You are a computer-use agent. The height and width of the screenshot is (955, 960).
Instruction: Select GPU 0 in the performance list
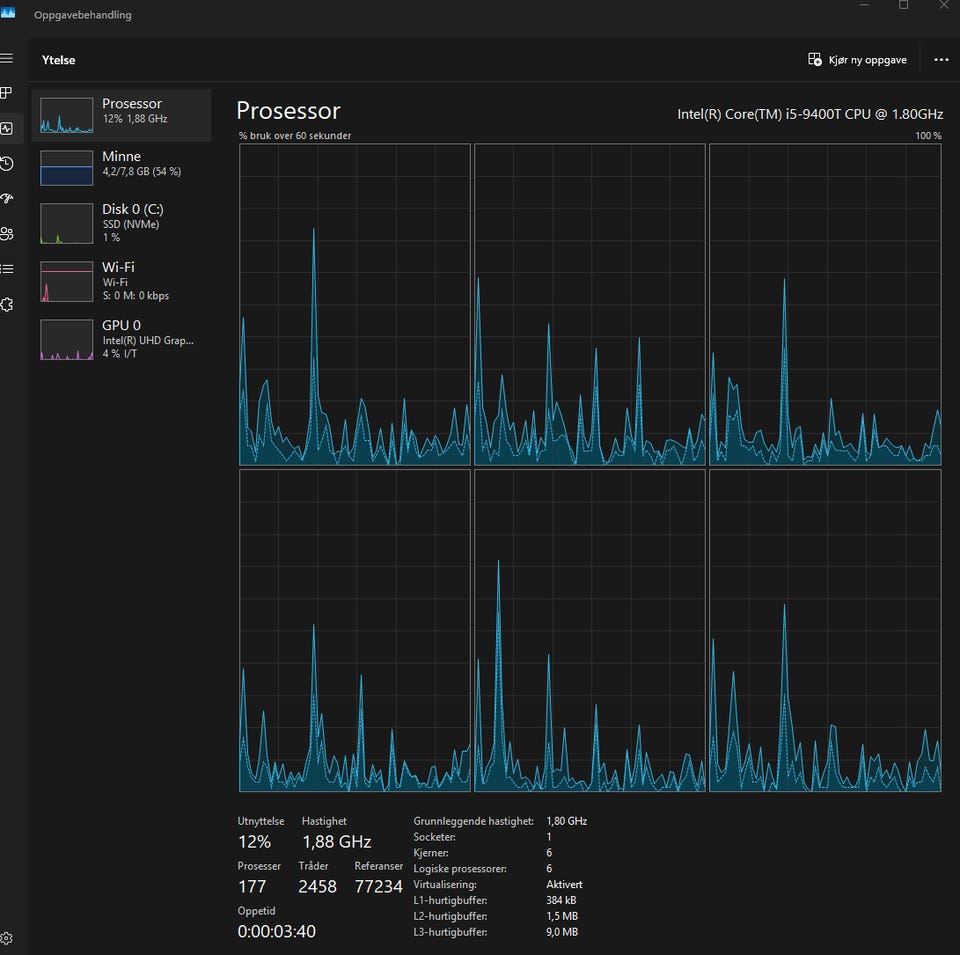tap(121, 339)
